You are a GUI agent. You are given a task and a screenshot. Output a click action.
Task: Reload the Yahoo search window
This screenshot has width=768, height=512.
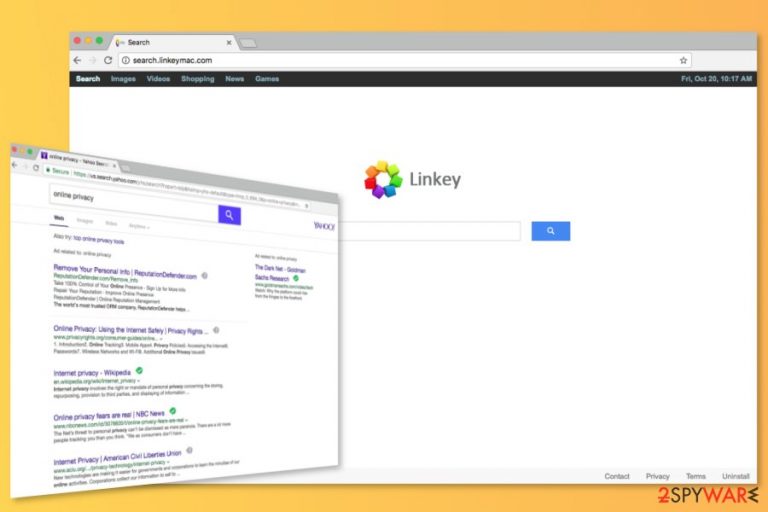click(x=36, y=168)
